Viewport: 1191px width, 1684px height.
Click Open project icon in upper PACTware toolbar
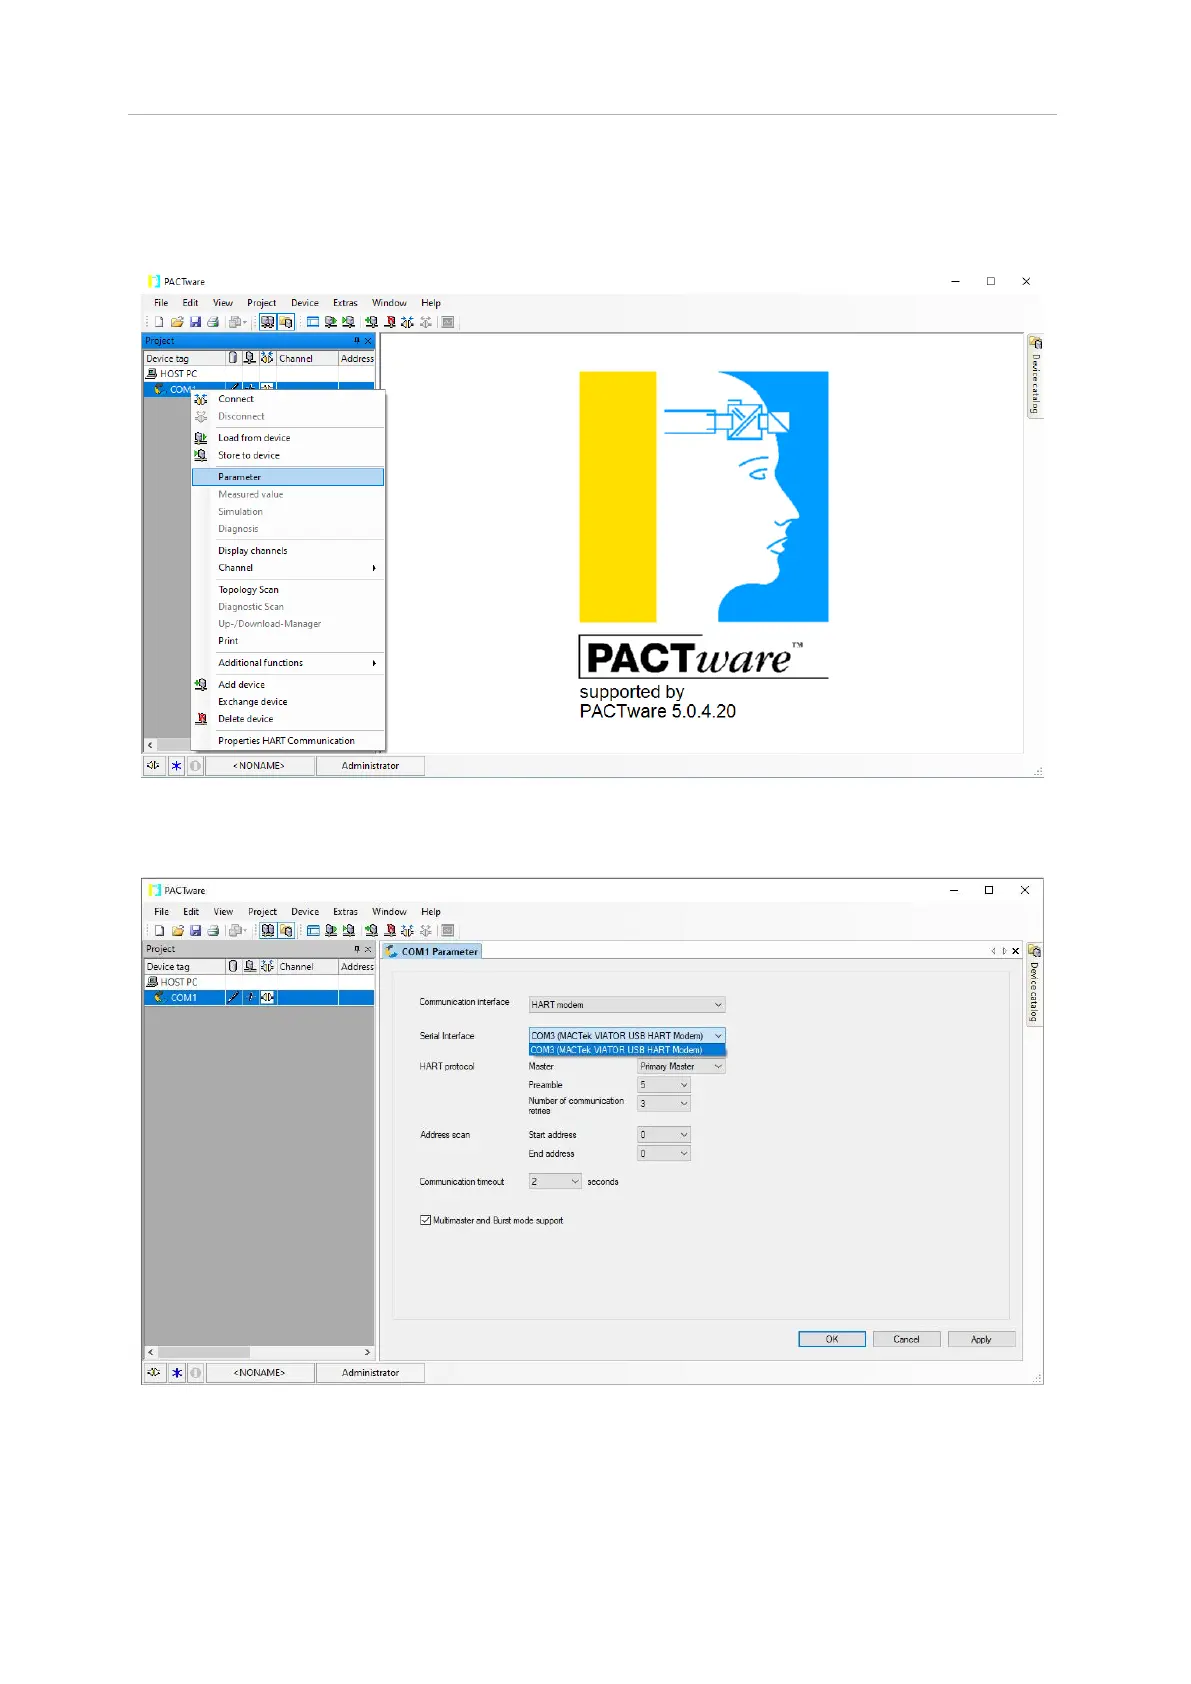(177, 322)
